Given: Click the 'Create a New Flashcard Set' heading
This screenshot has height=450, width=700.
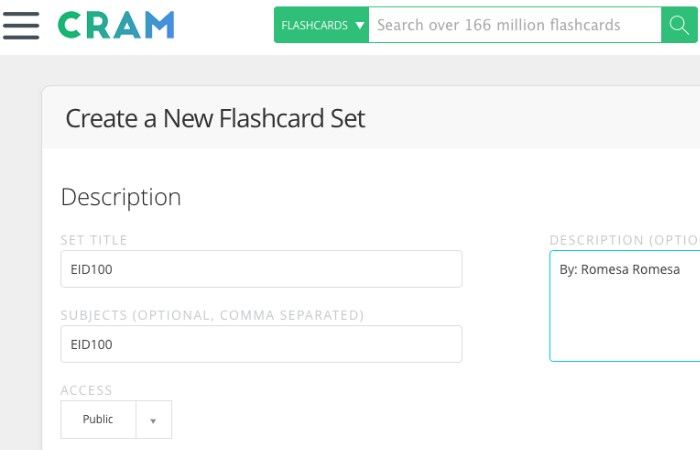Looking at the screenshot, I should tap(215, 119).
